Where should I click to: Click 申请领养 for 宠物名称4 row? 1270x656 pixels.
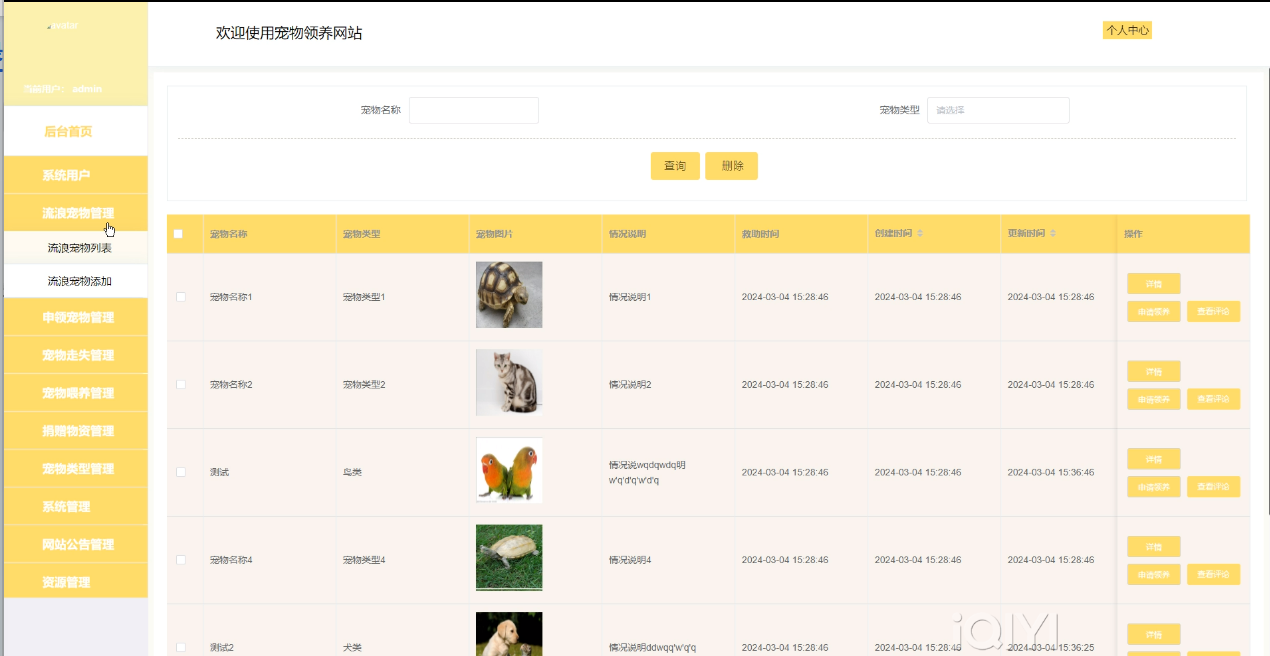[x=1154, y=575]
